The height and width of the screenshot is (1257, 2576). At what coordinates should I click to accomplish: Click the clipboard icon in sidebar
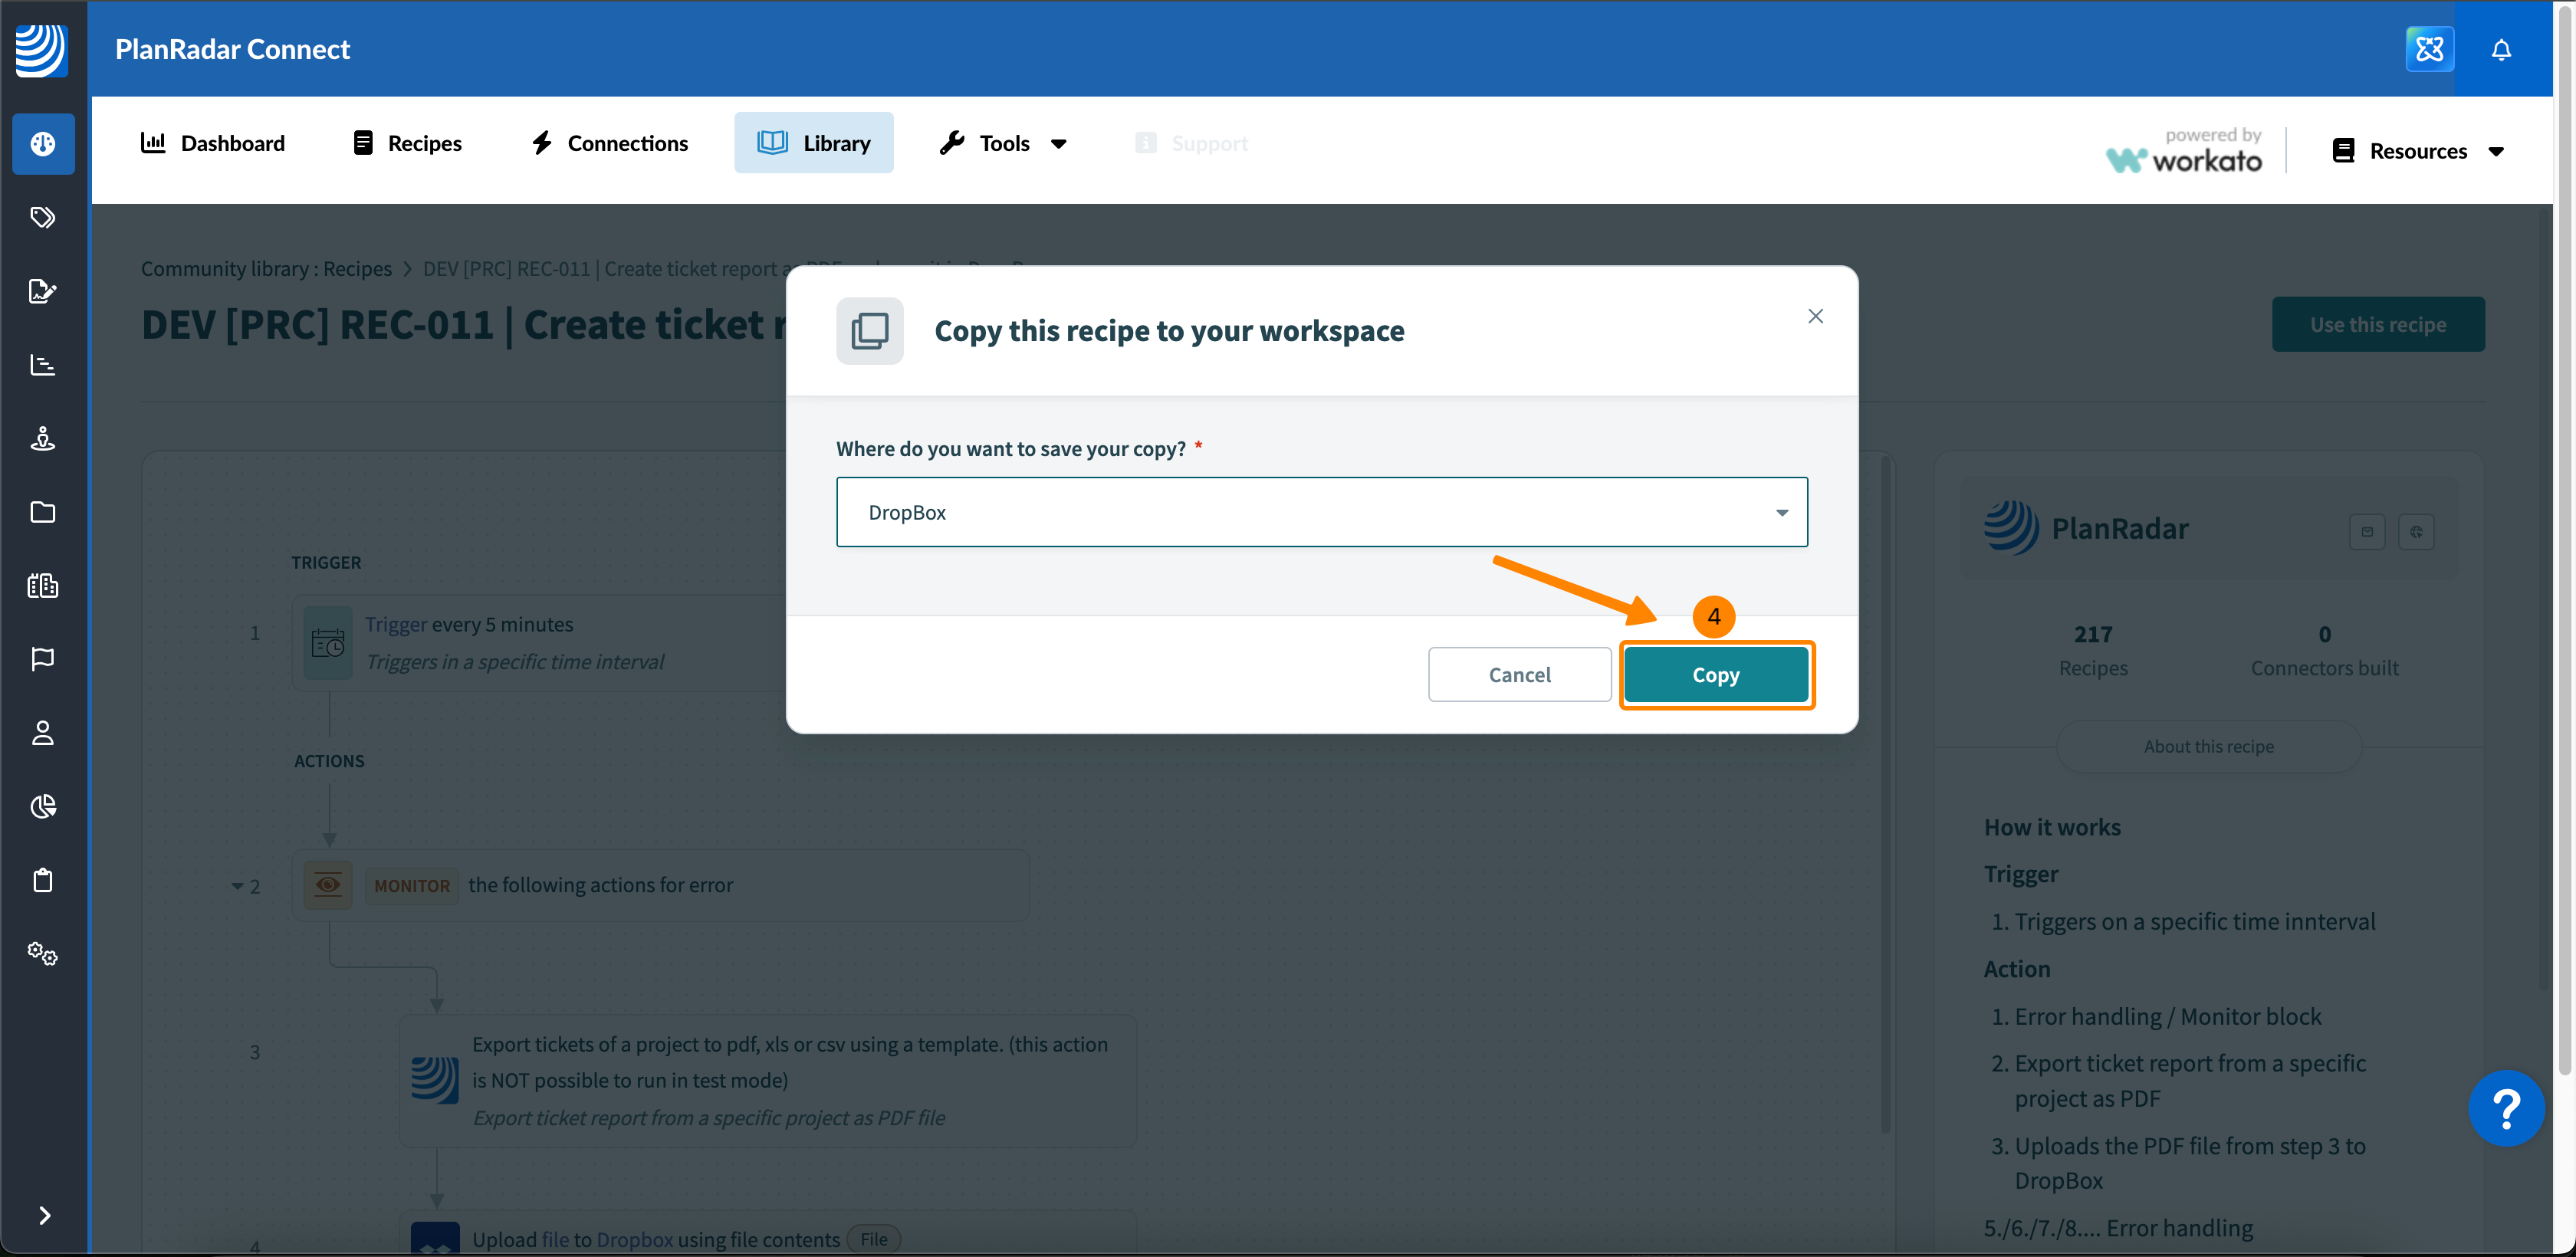pos(42,880)
